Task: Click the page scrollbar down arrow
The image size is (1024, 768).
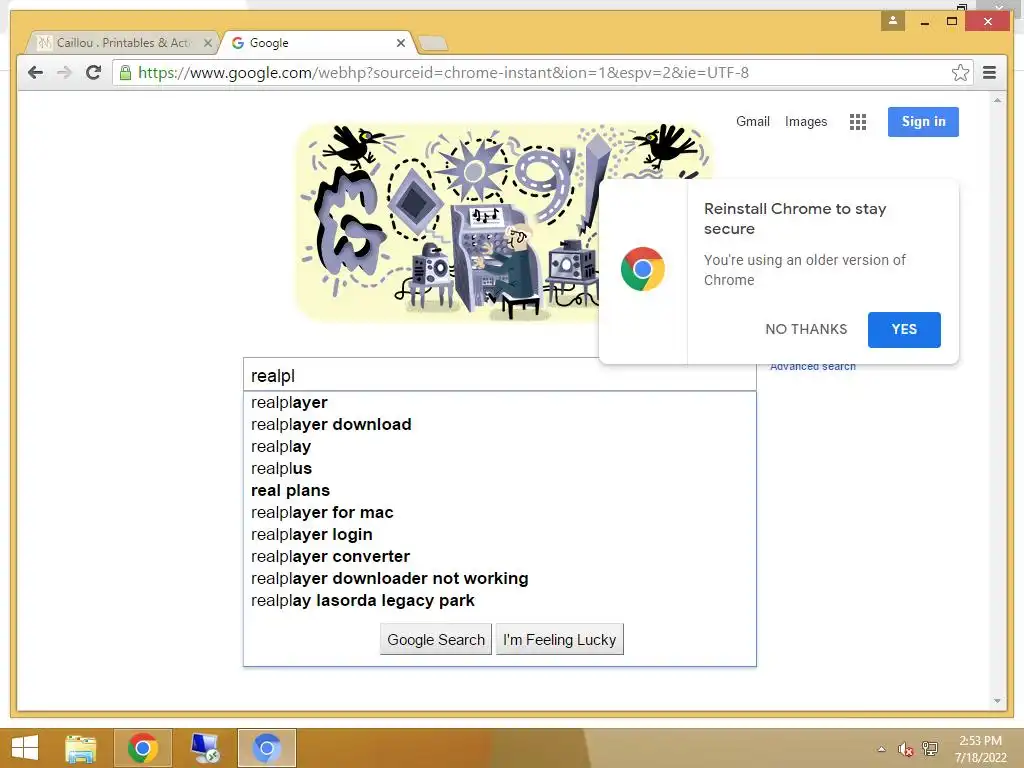Action: [997, 701]
